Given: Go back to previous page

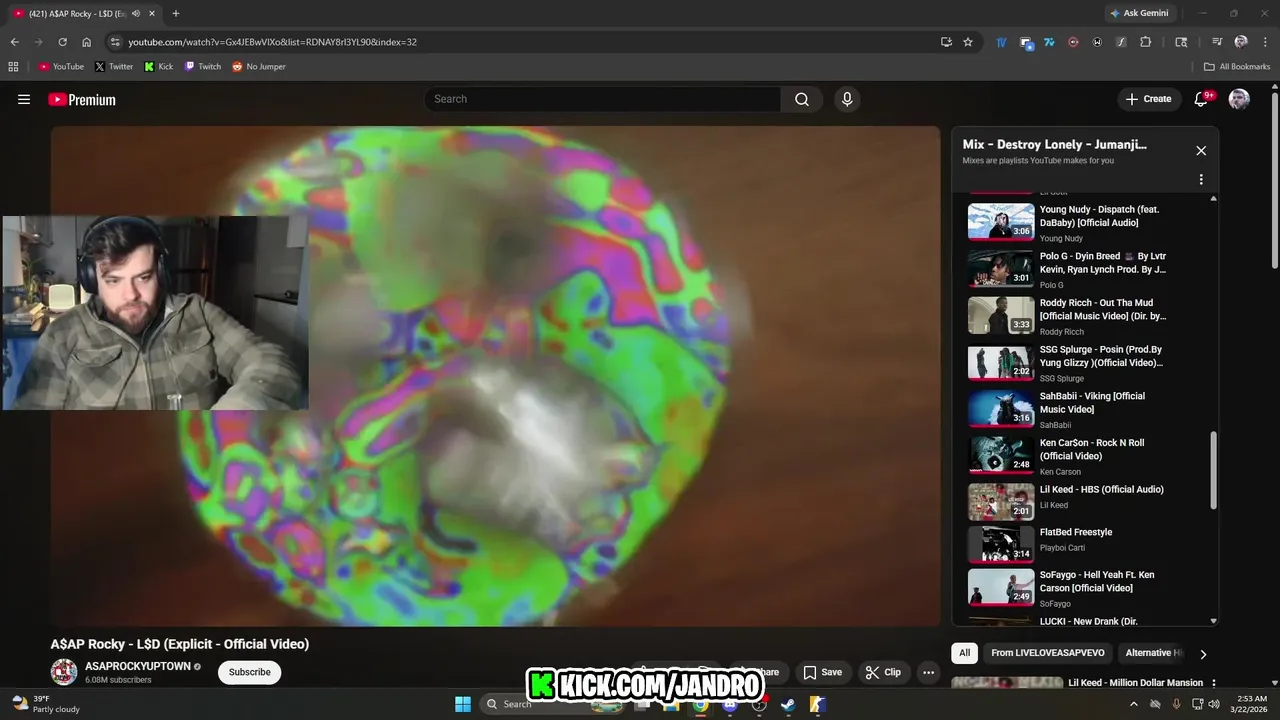Looking at the screenshot, I should click(14, 42).
